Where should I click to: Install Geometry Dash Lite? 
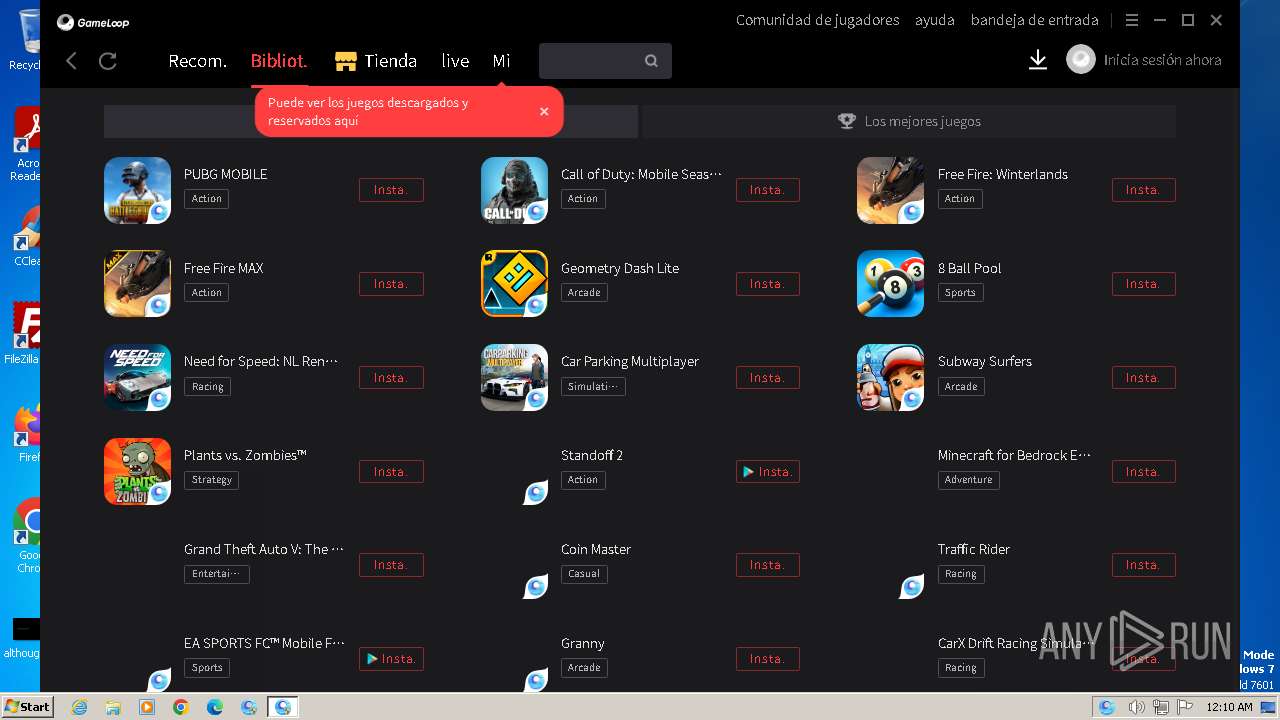(767, 284)
